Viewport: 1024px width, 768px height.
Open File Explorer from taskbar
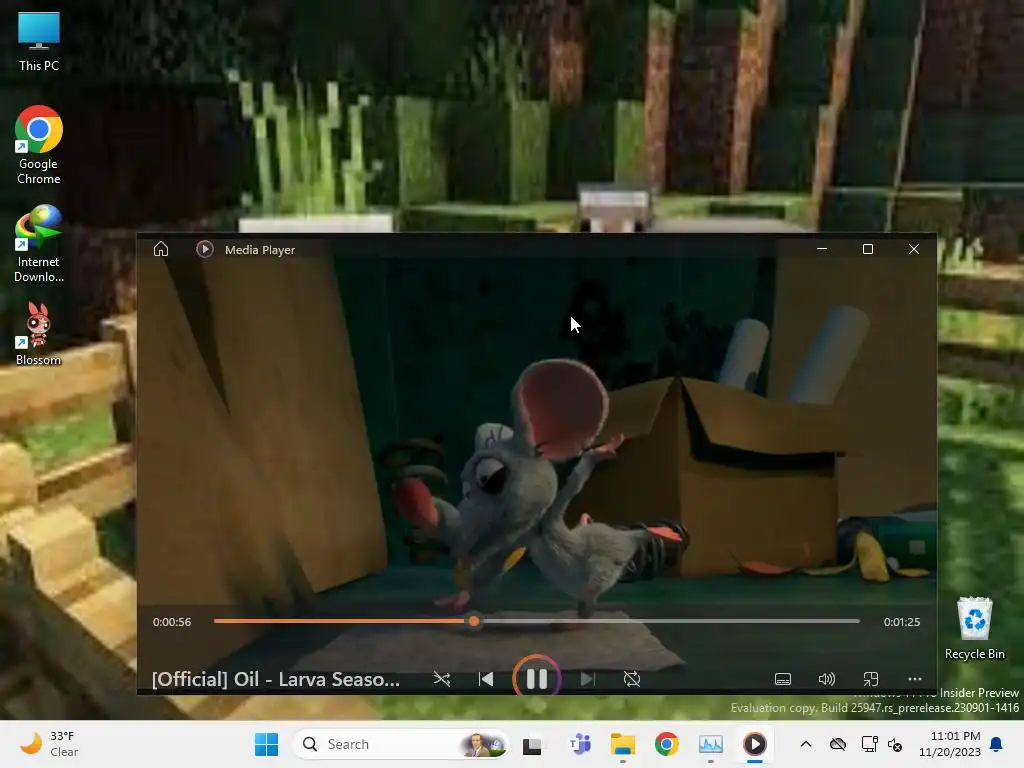pos(622,744)
